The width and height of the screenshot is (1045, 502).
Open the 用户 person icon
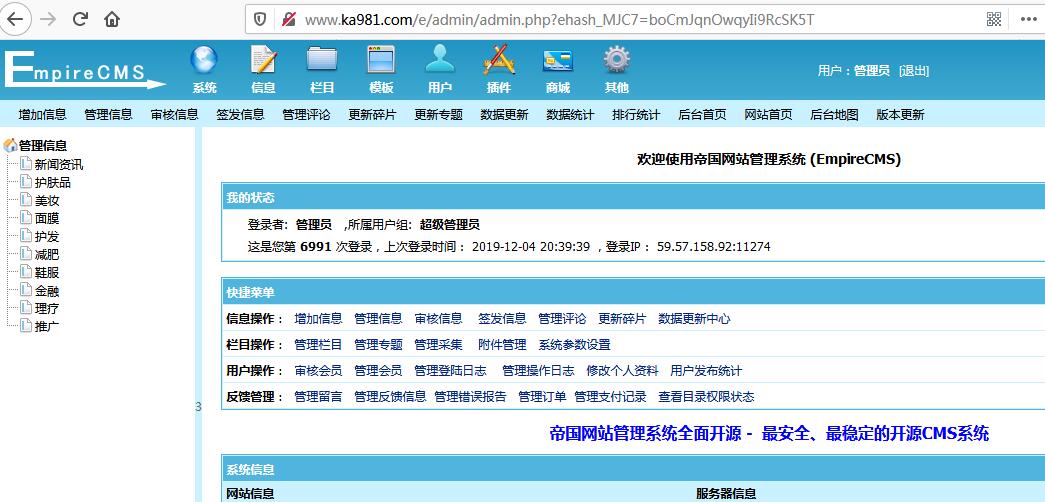pos(440,60)
